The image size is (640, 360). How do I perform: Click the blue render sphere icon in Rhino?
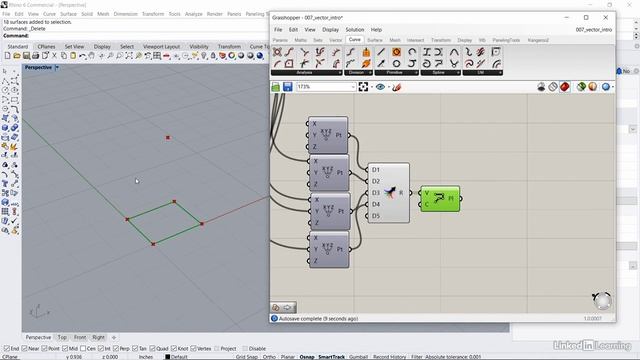coord(260,56)
